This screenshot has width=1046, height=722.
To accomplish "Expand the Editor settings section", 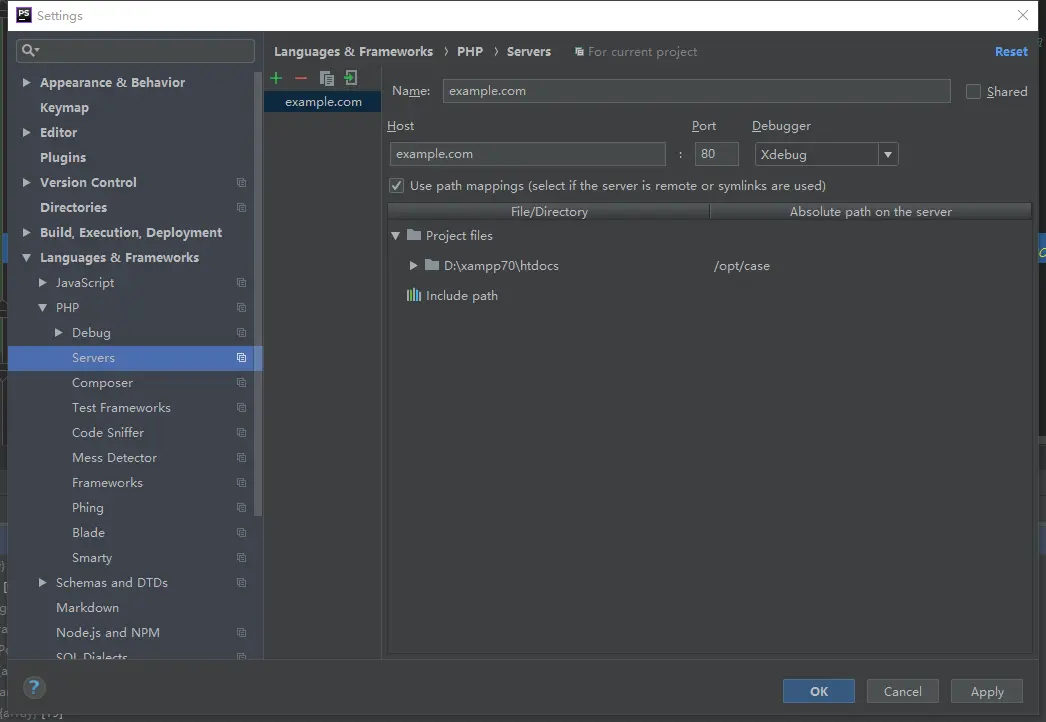I will [26, 132].
